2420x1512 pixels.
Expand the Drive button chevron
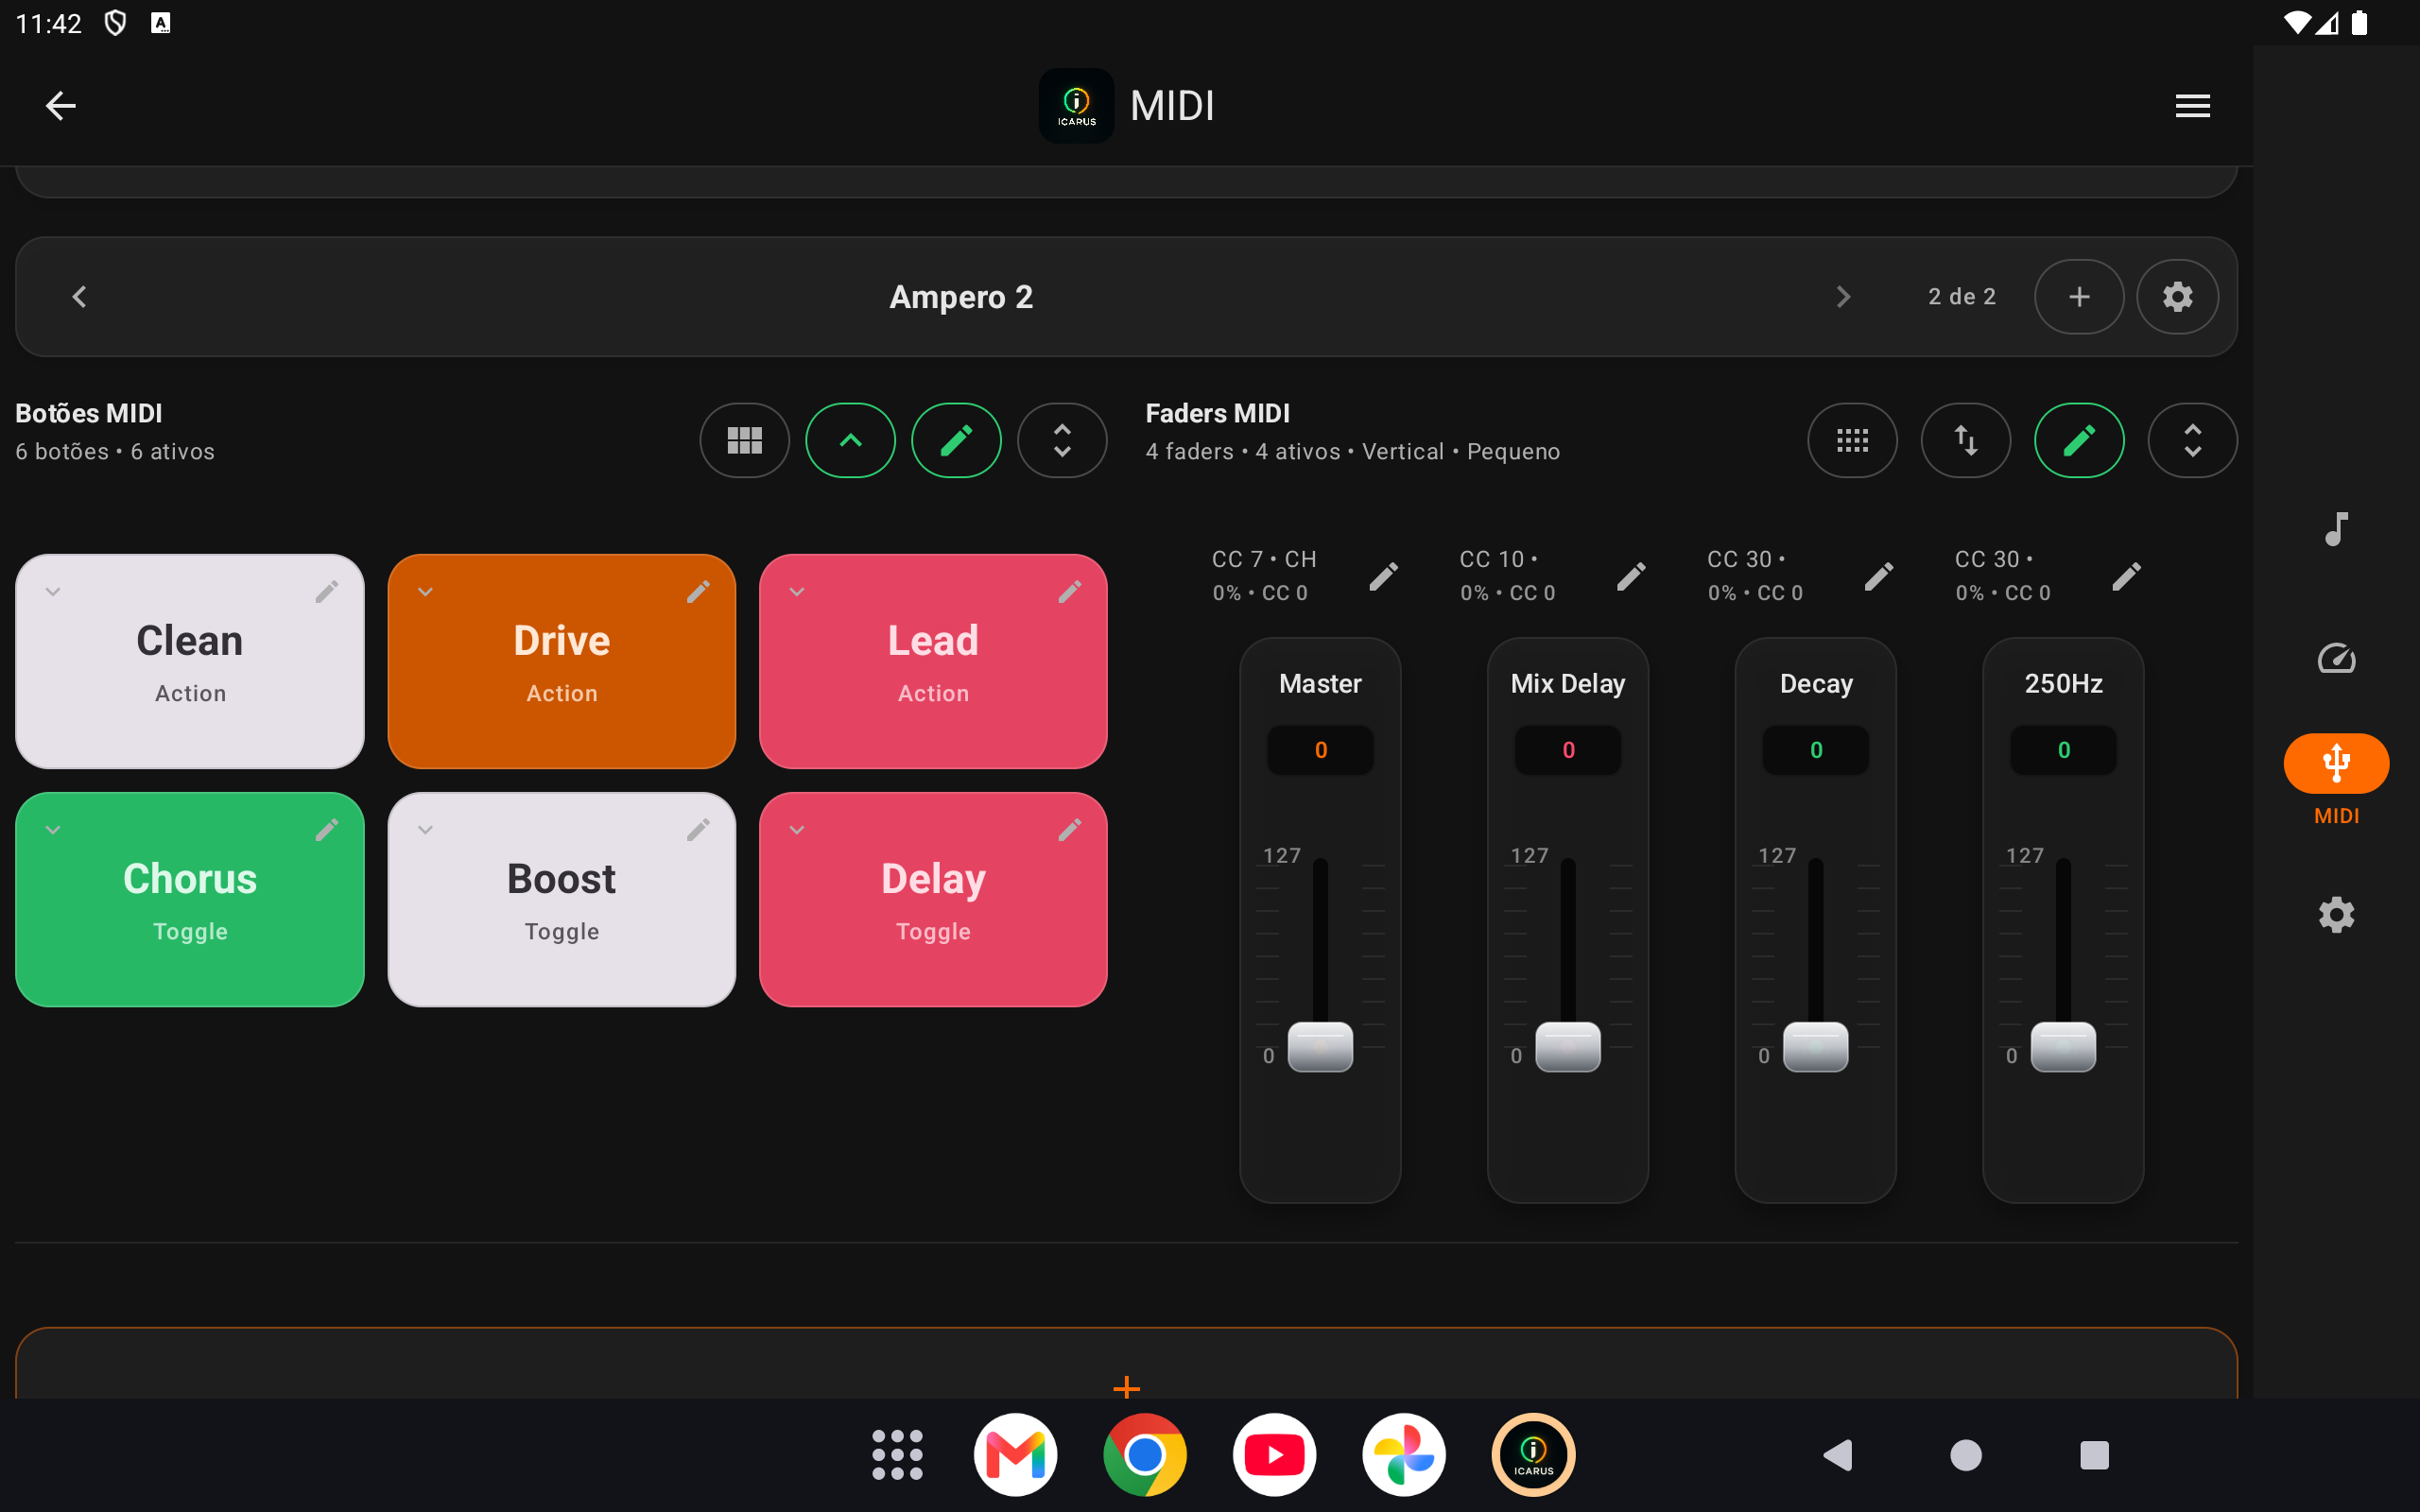[x=425, y=592]
